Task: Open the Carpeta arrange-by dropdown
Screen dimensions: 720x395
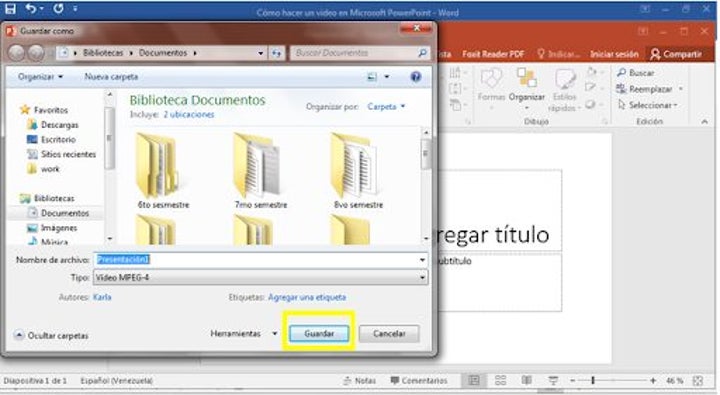Action: (x=386, y=107)
